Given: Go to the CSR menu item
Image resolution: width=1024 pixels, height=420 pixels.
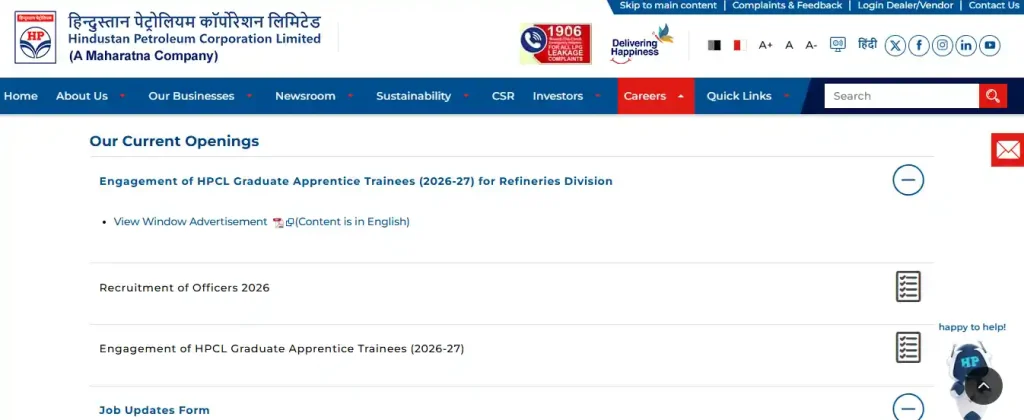Looking at the screenshot, I should tap(503, 96).
